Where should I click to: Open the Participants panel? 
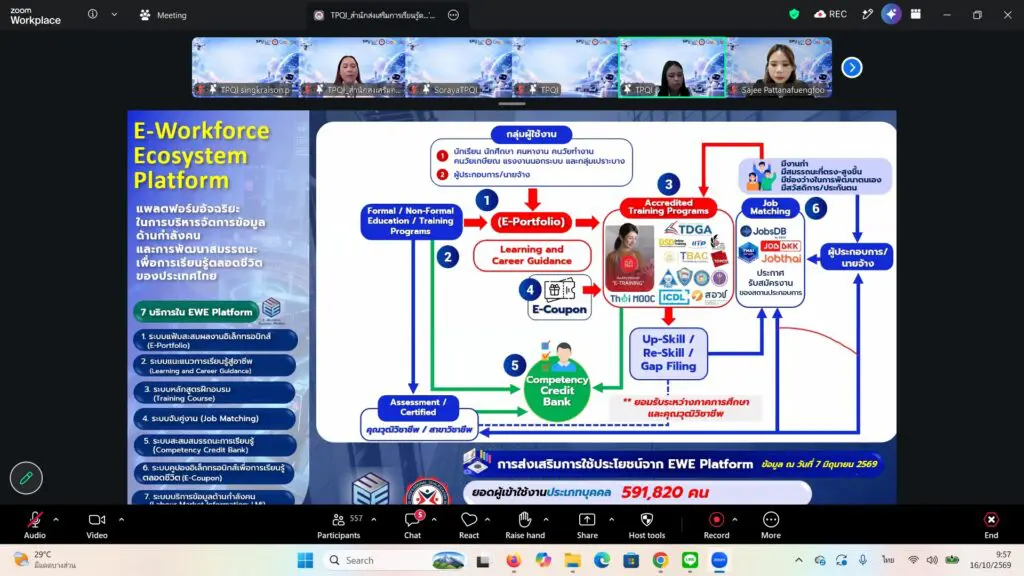coord(338,525)
